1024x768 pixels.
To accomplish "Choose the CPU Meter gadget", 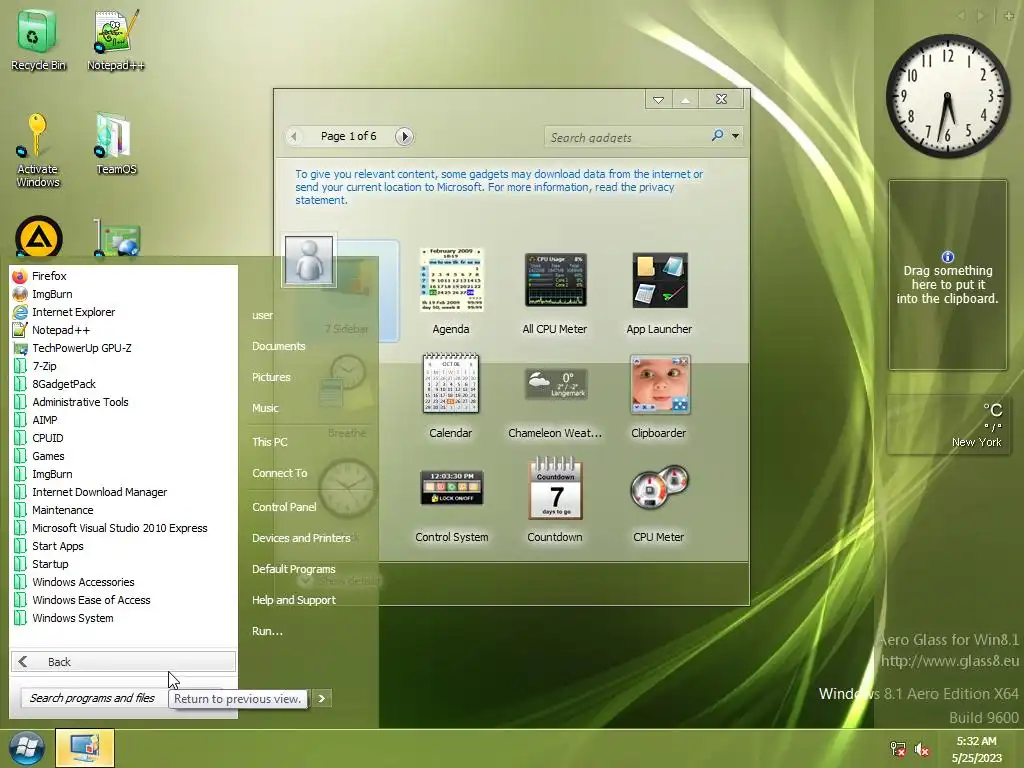I will (658, 501).
